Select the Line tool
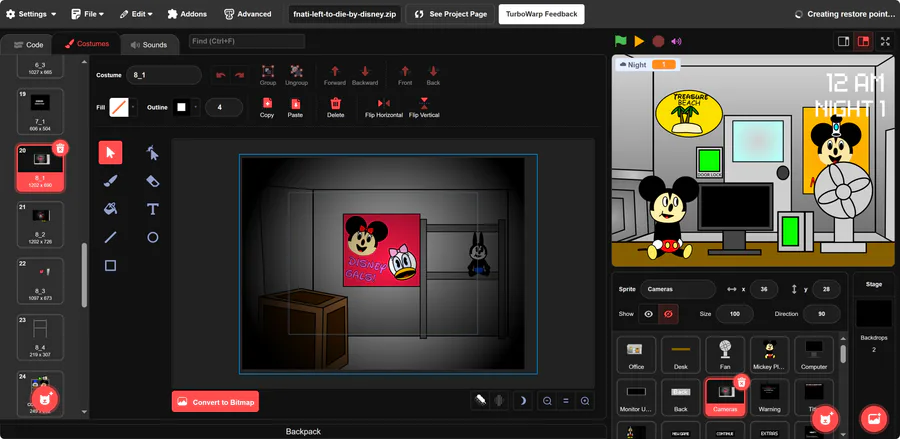The width and height of the screenshot is (900, 439). pos(110,237)
